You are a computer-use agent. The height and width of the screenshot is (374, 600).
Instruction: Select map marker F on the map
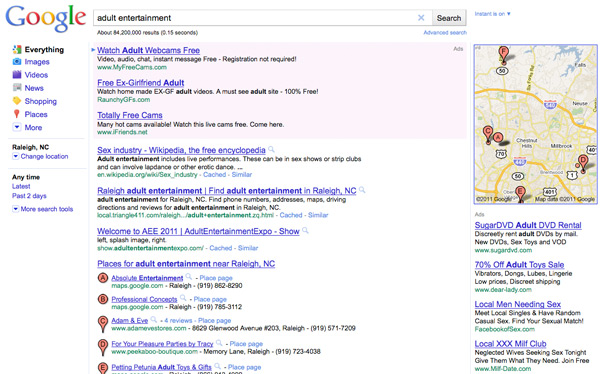pos(504,54)
